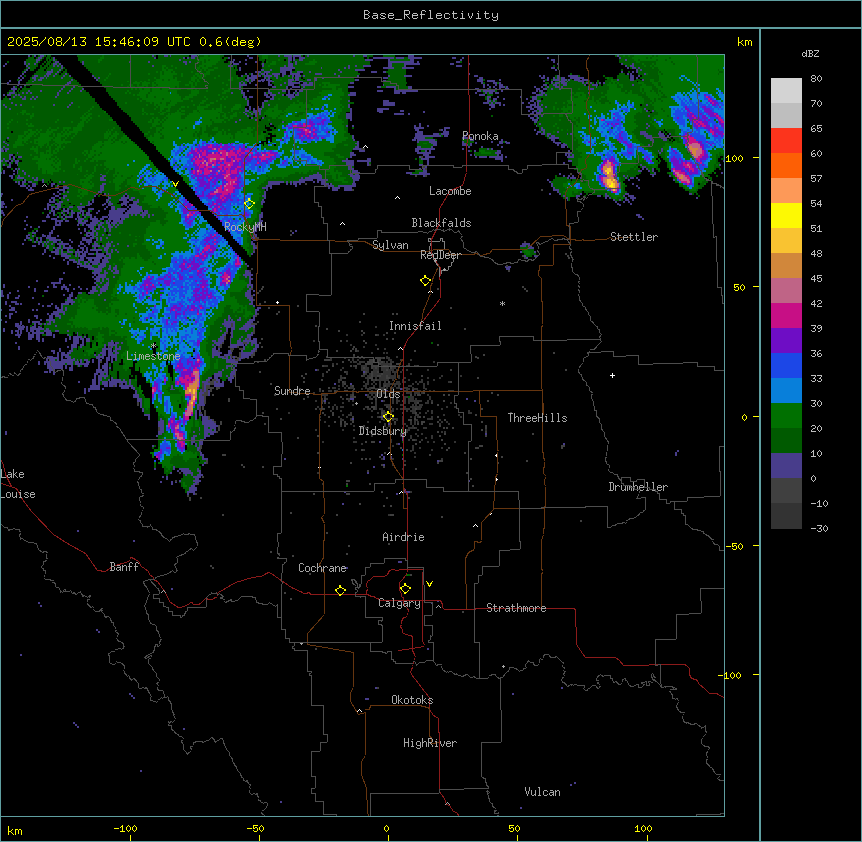Screen dimensions: 862x842
Task: Click the asterisk marker above Limestone label
Action: (154, 346)
